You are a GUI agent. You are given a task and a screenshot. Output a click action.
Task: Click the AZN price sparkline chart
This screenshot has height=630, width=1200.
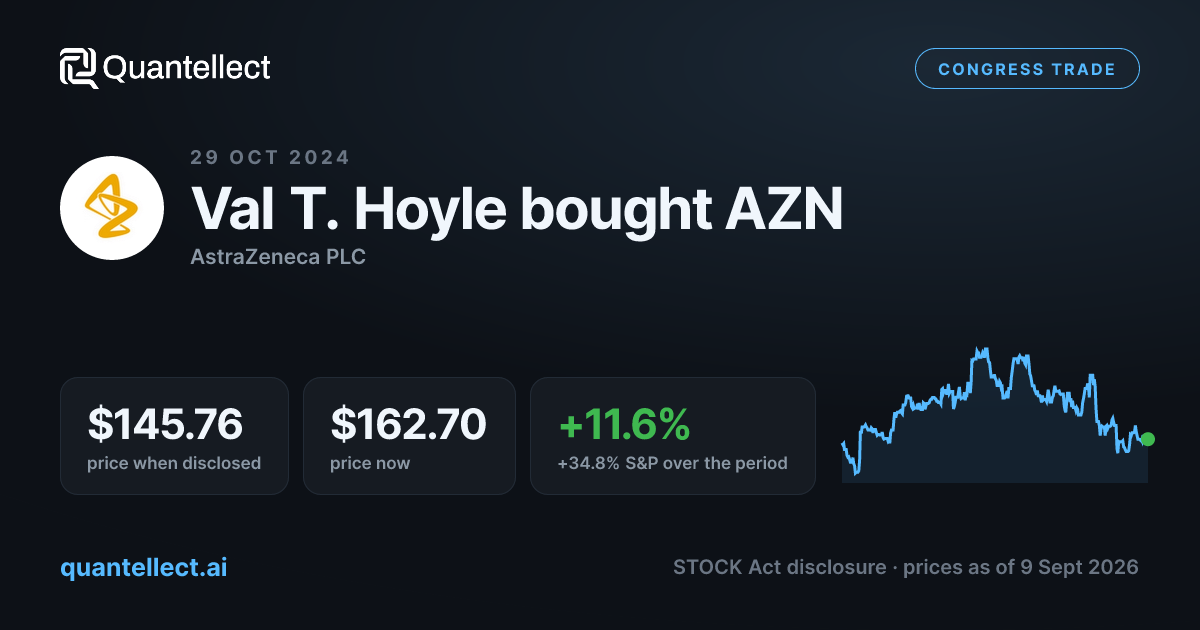tap(995, 415)
